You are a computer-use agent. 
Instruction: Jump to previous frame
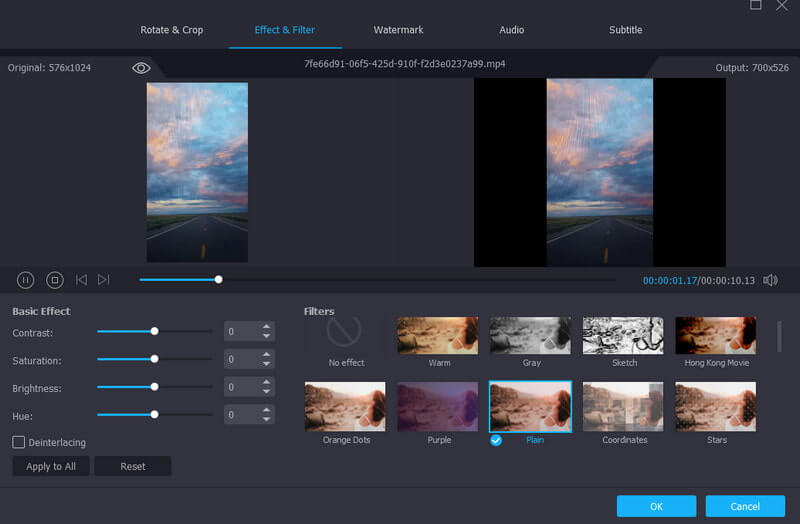(82, 280)
